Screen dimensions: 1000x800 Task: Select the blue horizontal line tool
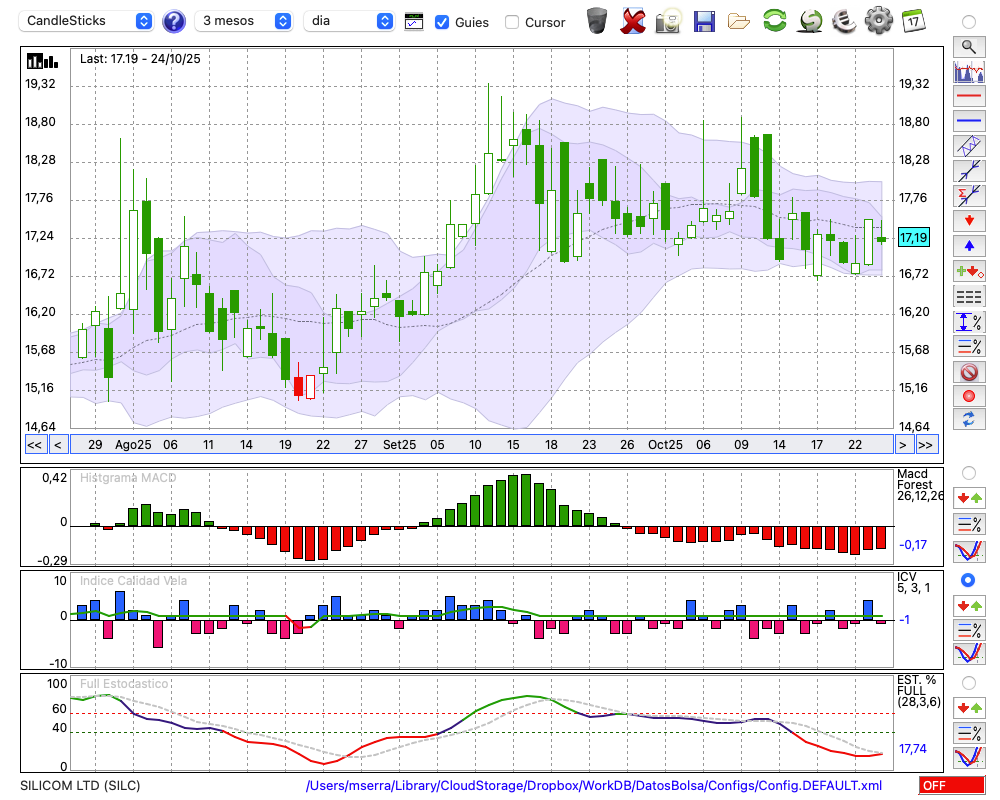pos(968,121)
